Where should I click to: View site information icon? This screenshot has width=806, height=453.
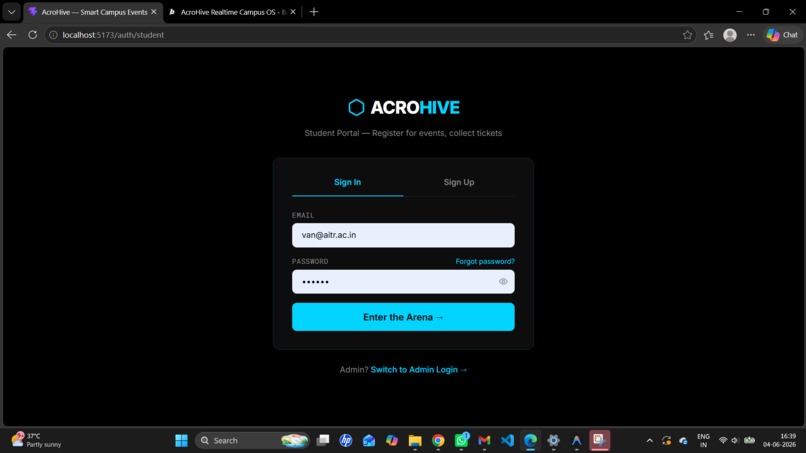pos(53,35)
